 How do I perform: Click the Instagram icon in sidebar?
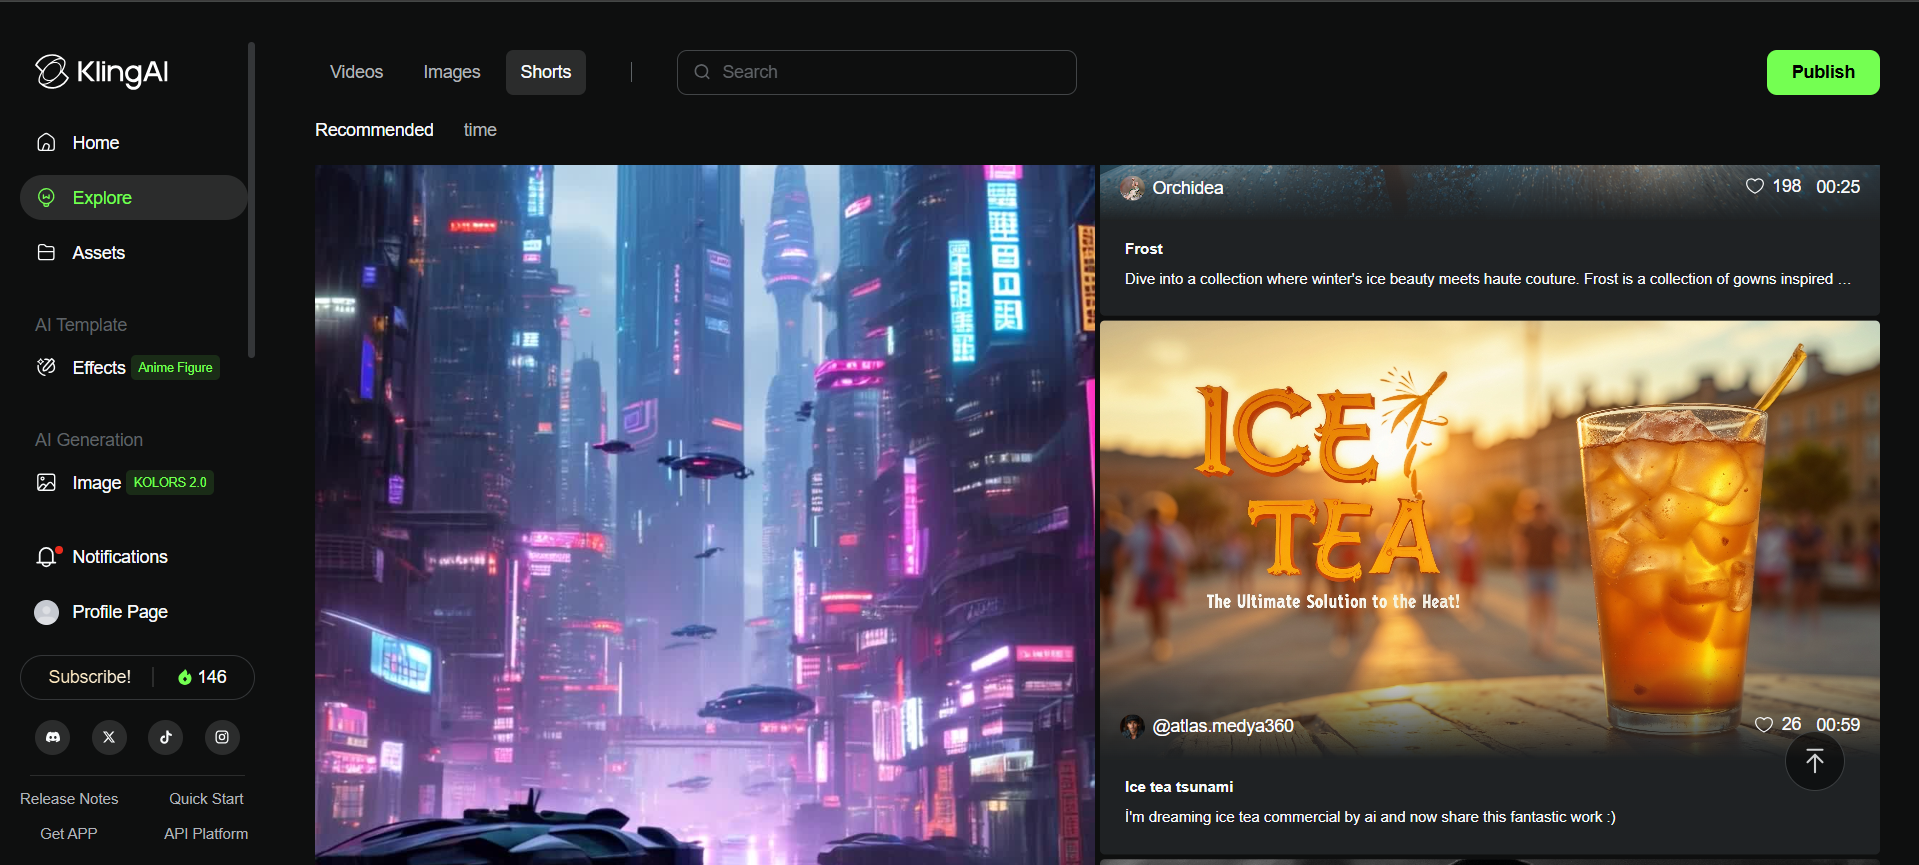(x=222, y=737)
